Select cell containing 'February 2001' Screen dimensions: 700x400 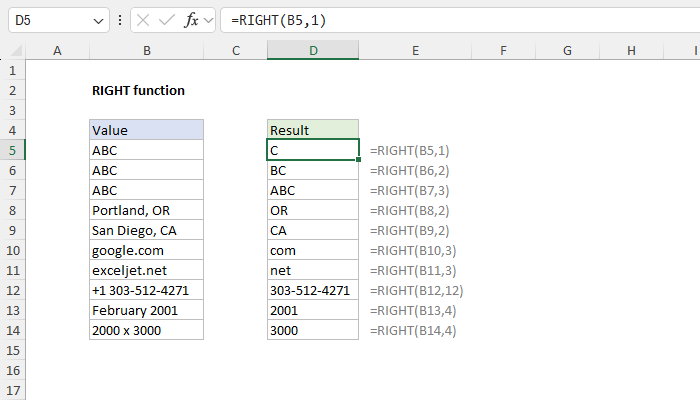[x=146, y=310]
